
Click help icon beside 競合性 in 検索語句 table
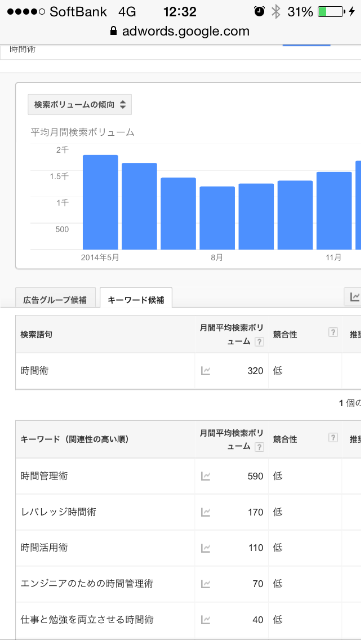[x=333, y=332]
